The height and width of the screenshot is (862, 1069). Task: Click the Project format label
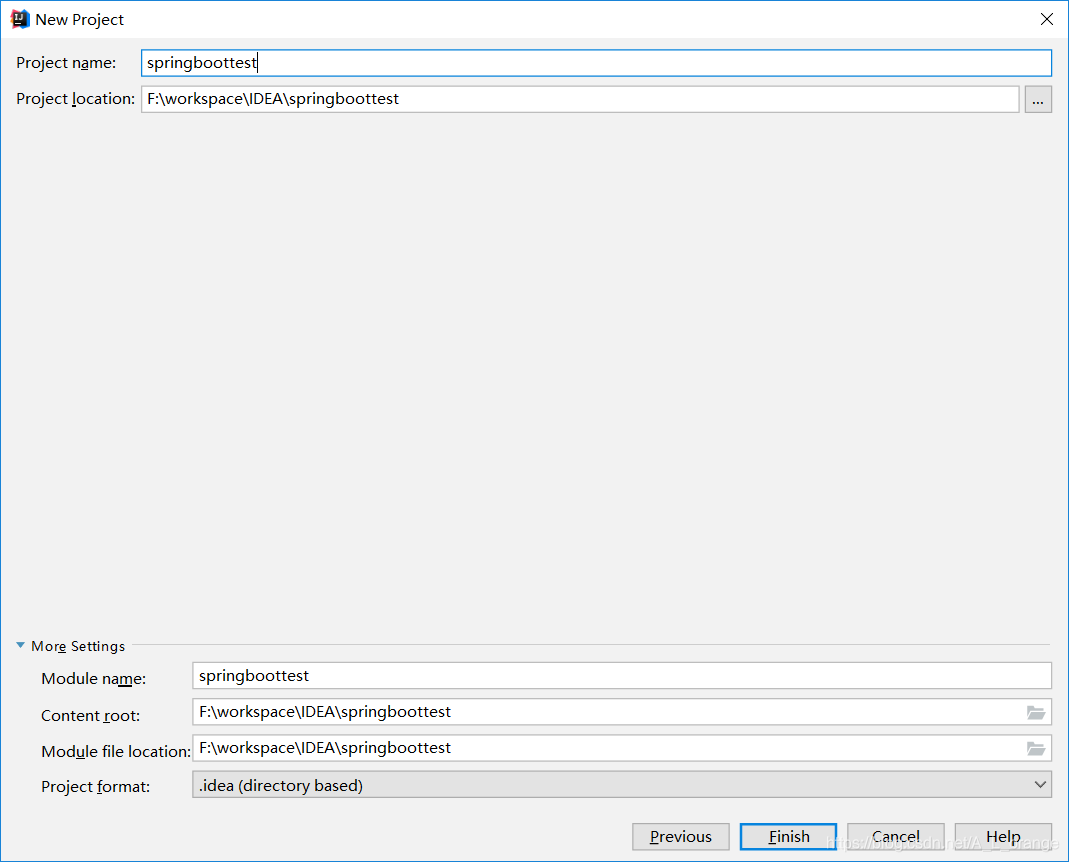[x=95, y=786]
